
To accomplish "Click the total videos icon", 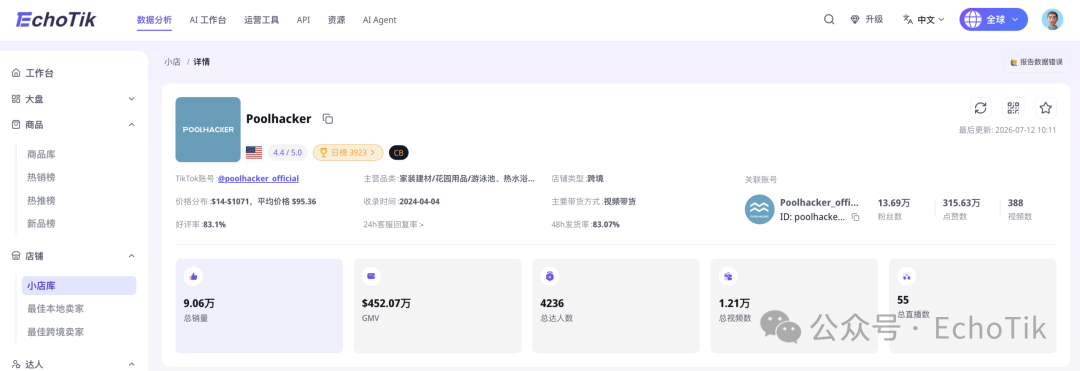I will point(728,277).
